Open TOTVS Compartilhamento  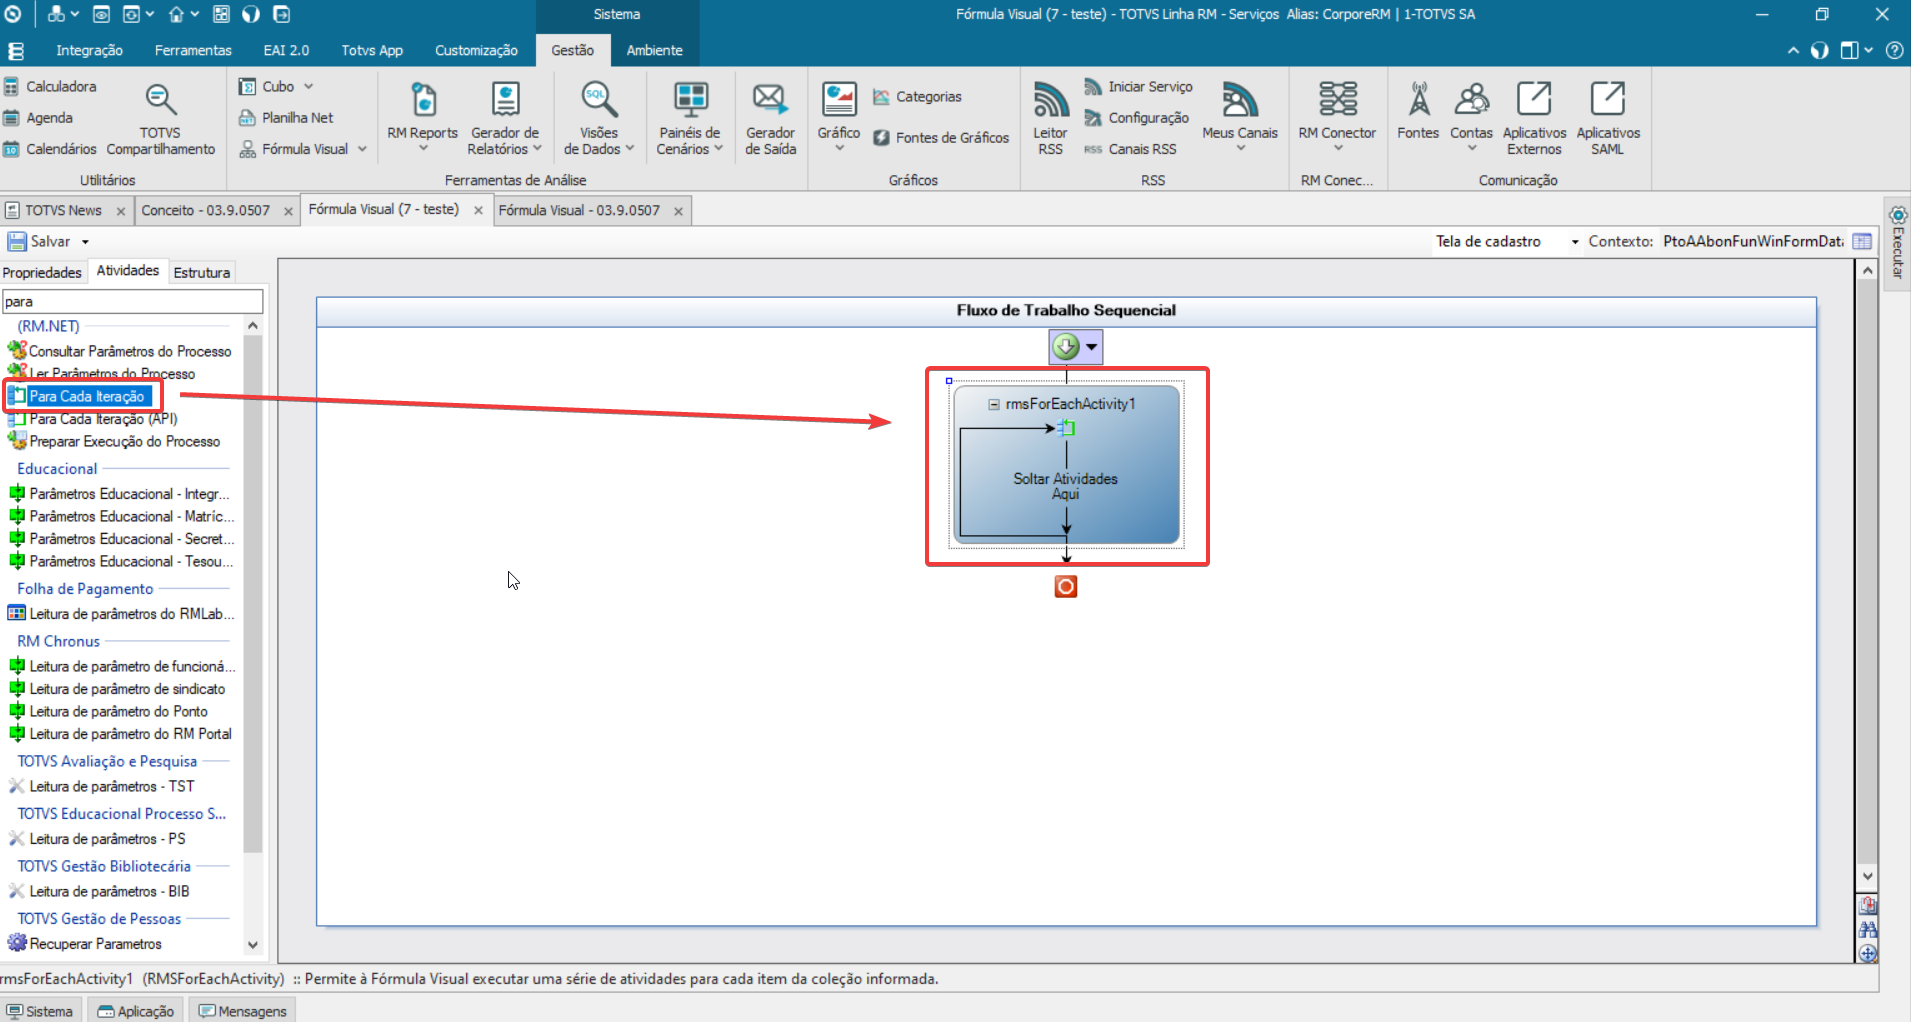click(160, 120)
